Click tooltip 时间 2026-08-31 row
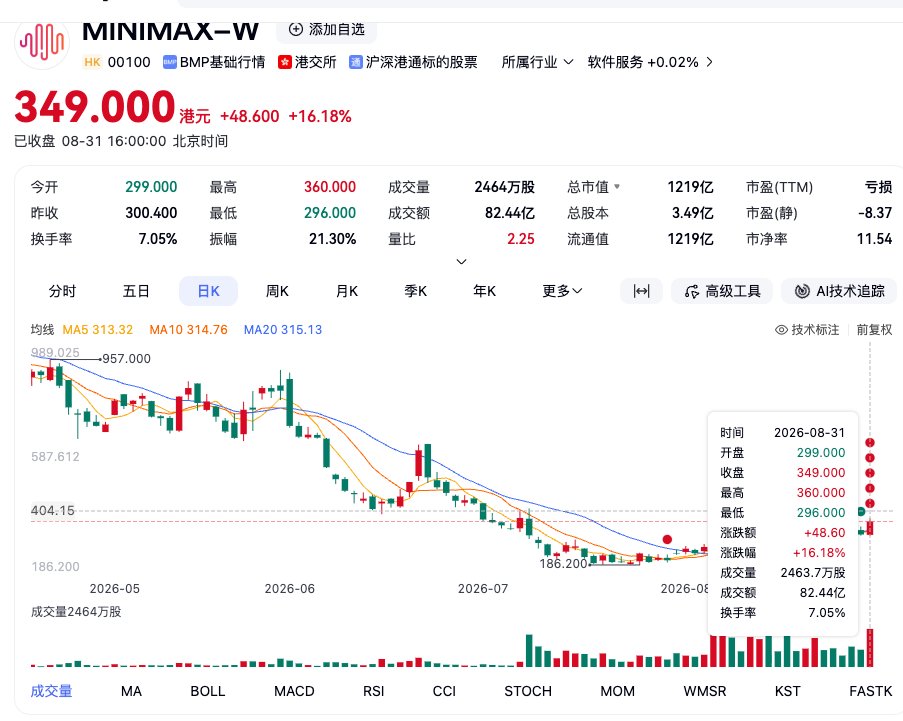Viewport: 903px width, 721px height. pyautogui.click(x=783, y=433)
